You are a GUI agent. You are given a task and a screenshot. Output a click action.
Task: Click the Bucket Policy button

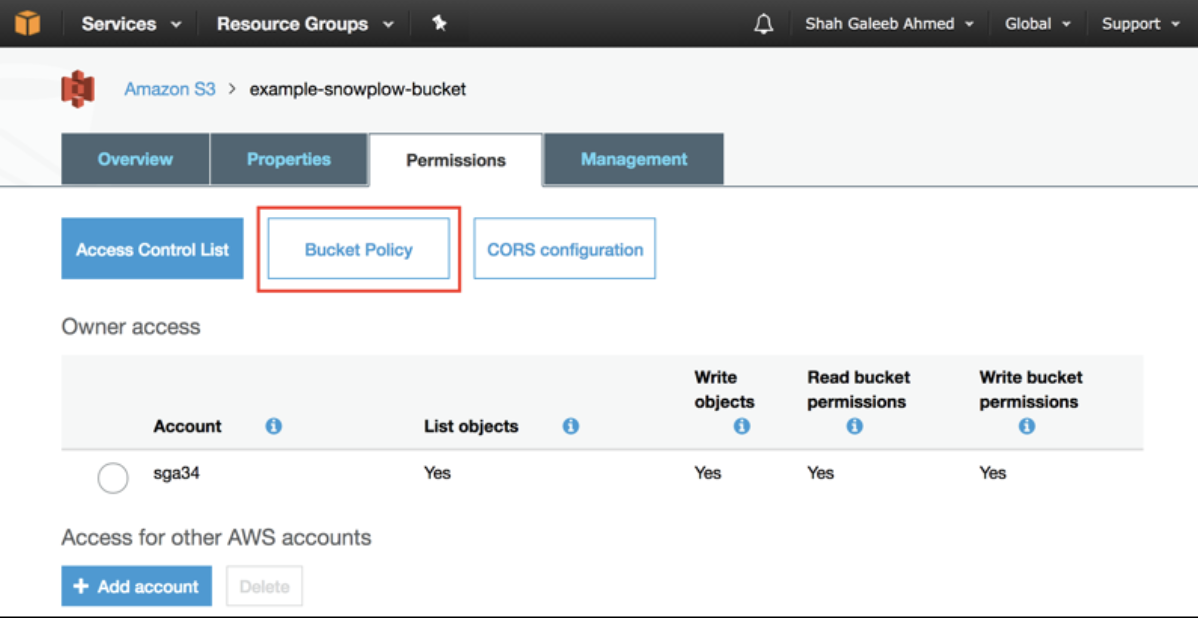tap(358, 249)
